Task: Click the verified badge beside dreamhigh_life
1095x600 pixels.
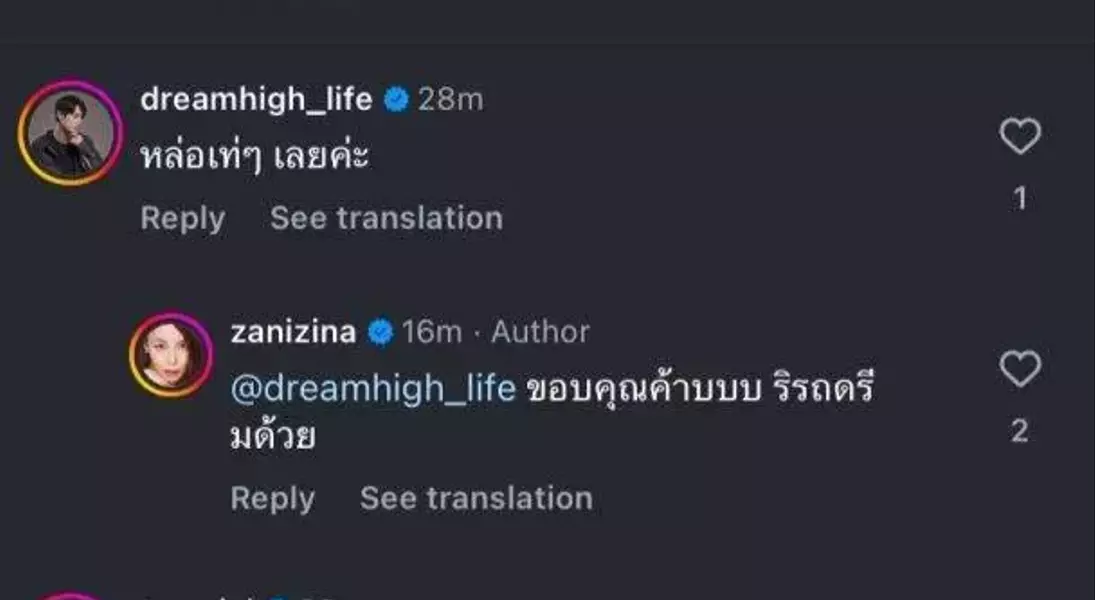Action: pyautogui.click(x=396, y=99)
